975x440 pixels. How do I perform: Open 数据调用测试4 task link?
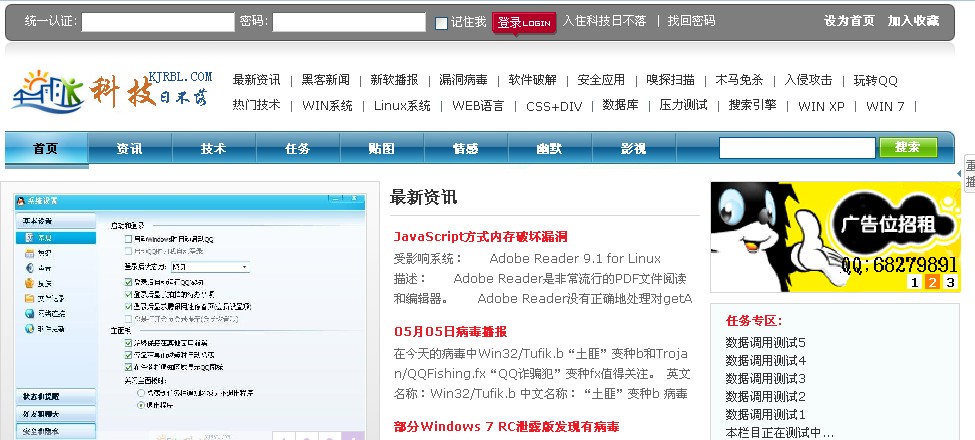(x=765, y=360)
